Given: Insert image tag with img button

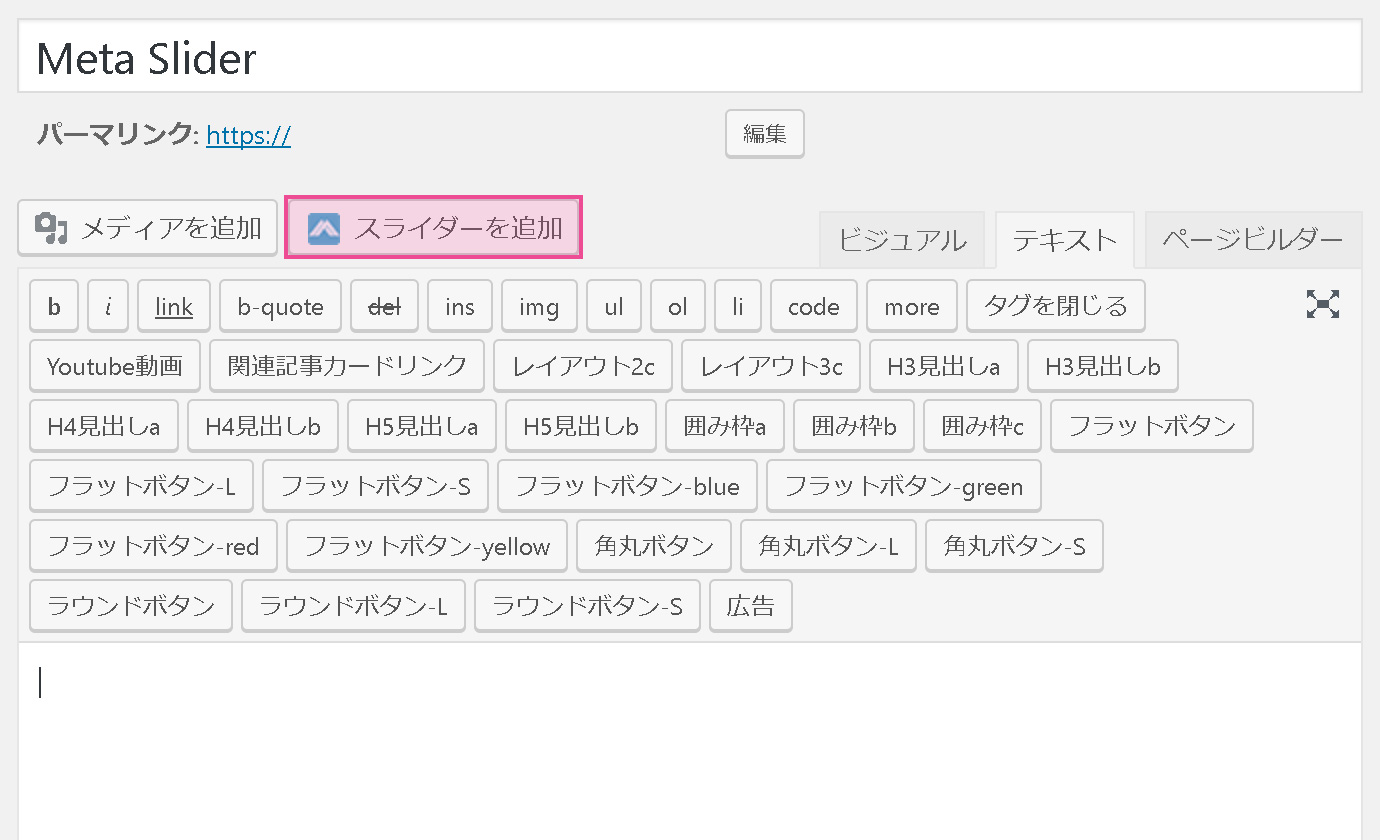Looking at the screenshot, I should pos(539,307).
